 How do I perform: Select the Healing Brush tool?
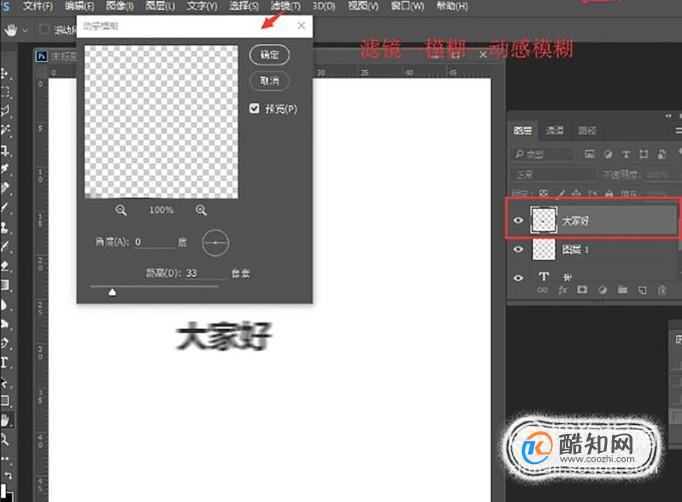(5, 188)
